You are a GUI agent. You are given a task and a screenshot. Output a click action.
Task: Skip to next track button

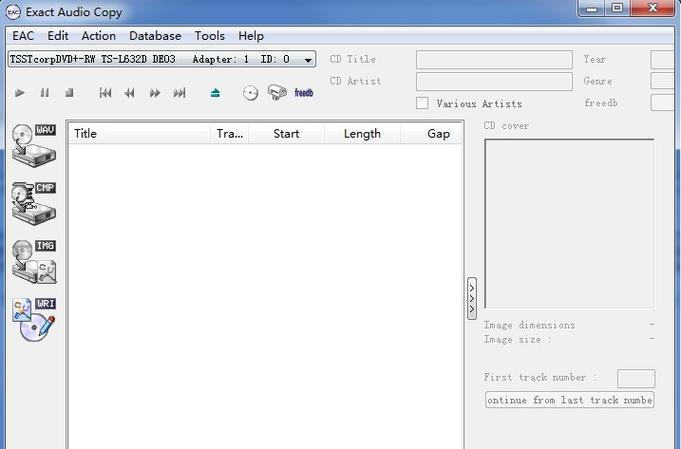click(179, 93)
